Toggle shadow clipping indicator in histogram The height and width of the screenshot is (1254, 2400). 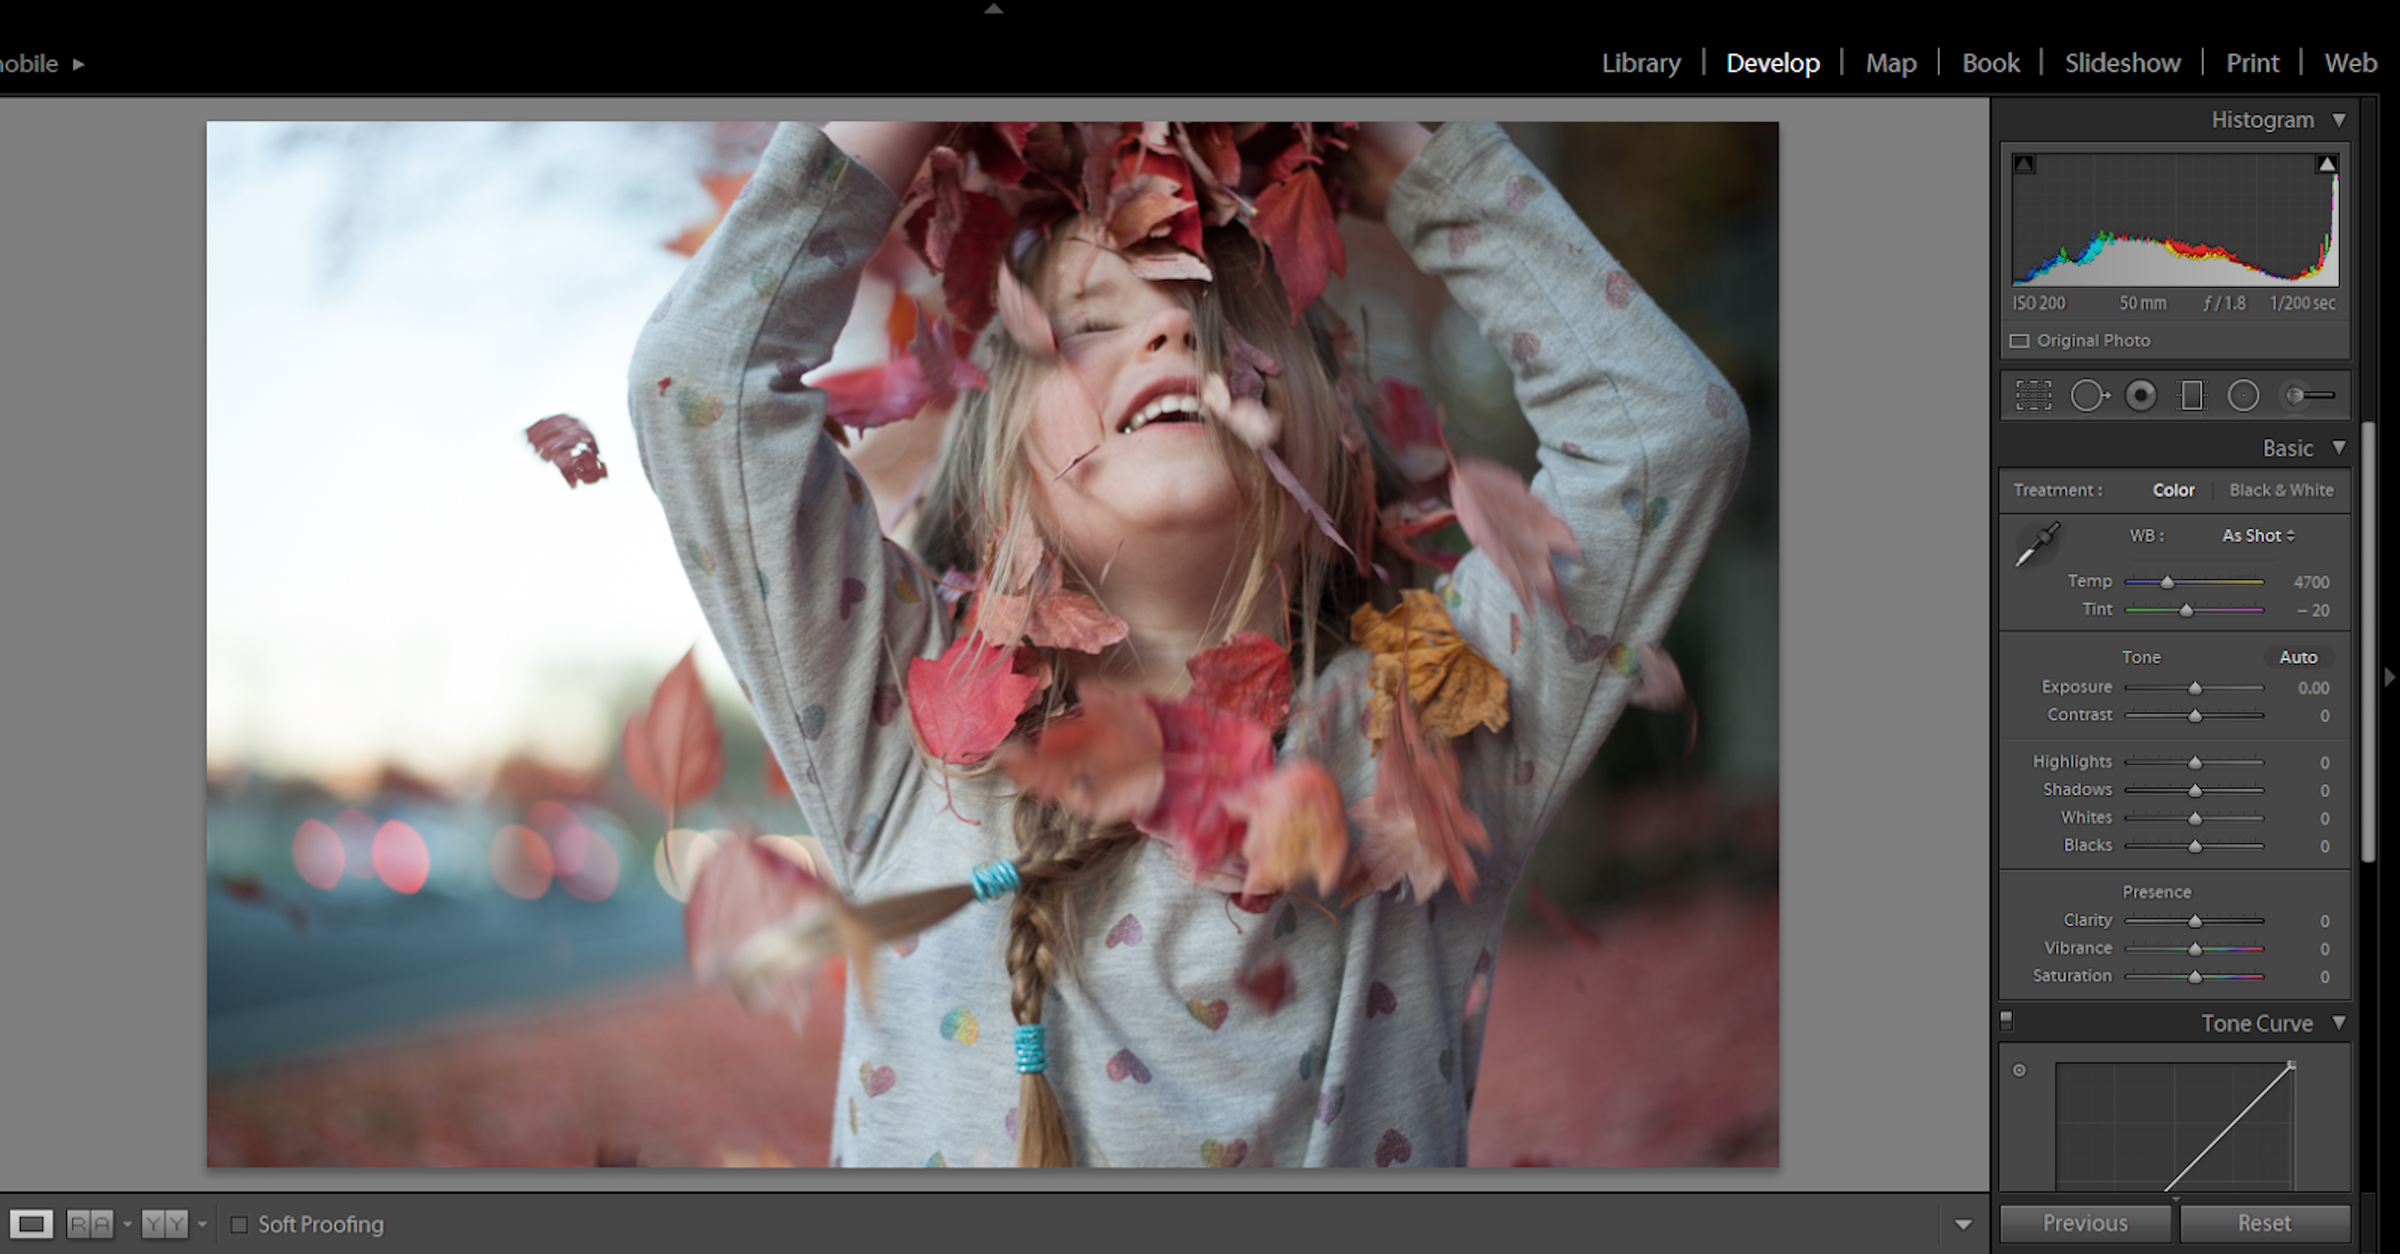tap(2024, 164)
